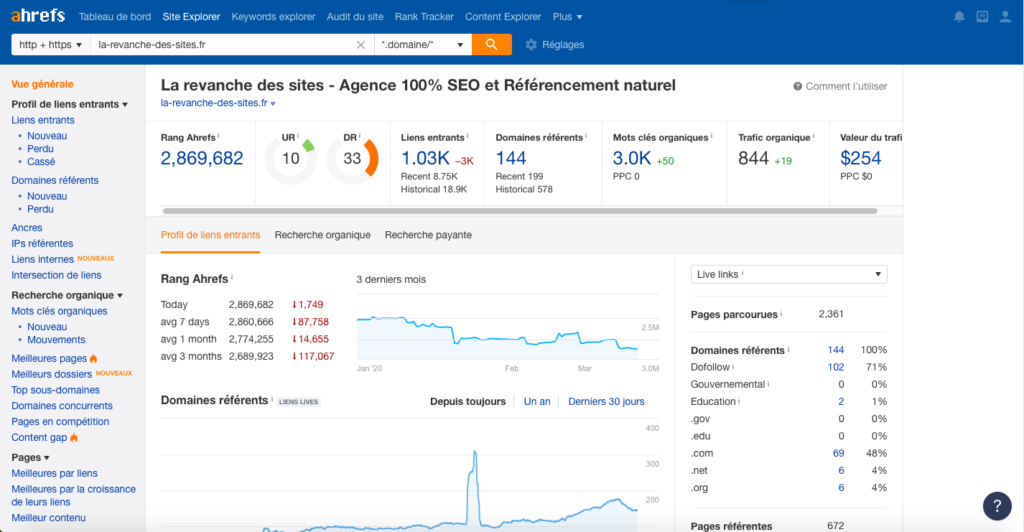Open Content Explorer in top menu
This screenshot has width=1024, height=532.
coord(503,17)
